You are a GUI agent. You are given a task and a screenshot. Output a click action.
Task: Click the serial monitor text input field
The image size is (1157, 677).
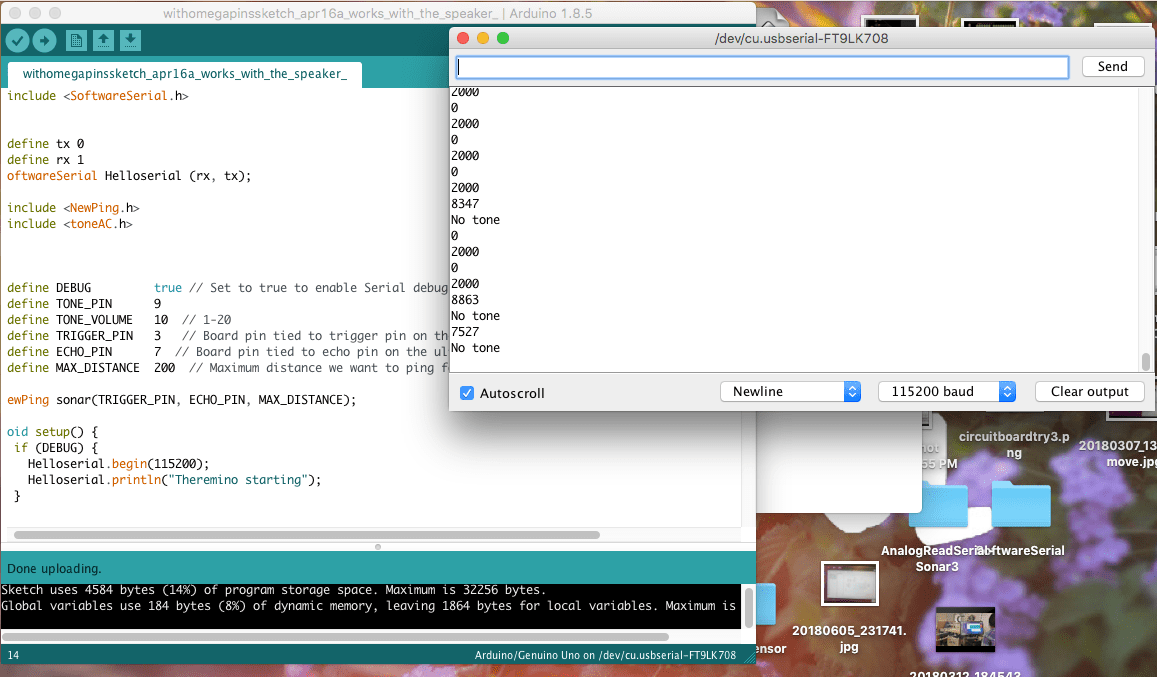(x=762, y=67)
